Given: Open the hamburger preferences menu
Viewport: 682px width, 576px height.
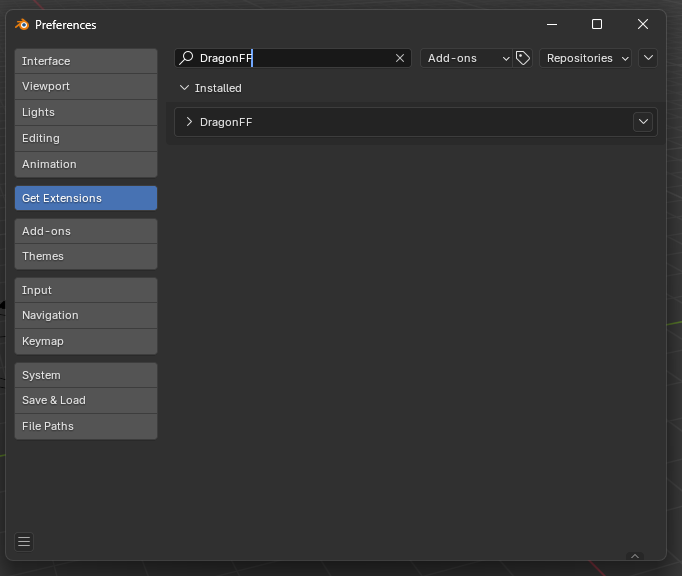Looking at the screenshot, I should click(24, 542).
